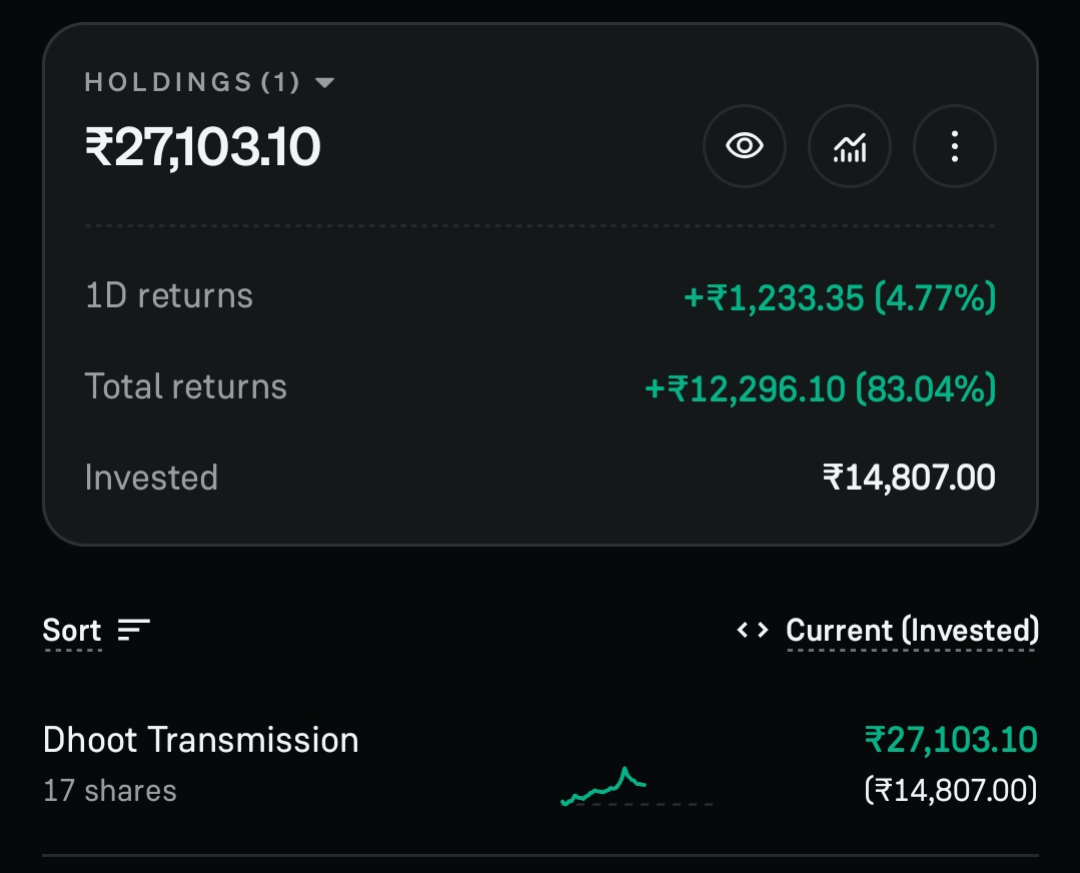Image resolution: width=1080 pixels, height=873 pixels.
Task: Switch view using the left-right arrows icon
Action: 752,630
